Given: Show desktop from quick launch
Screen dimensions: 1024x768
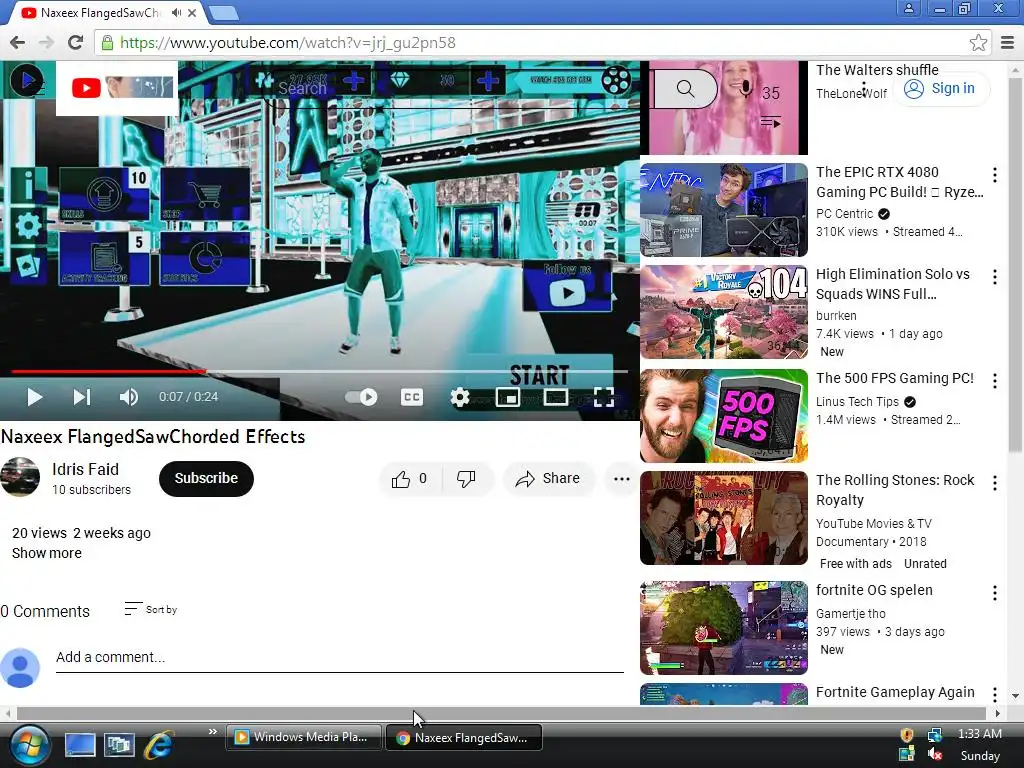Looking at the screenshot, I should coord(80,744).
